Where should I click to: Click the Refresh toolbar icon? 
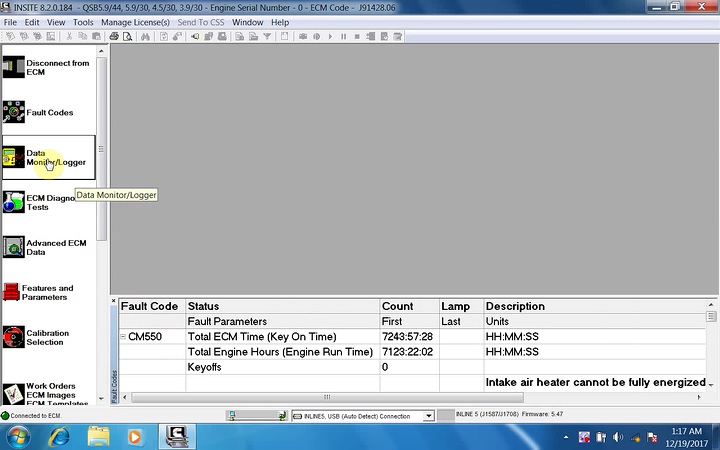point(164,36)
